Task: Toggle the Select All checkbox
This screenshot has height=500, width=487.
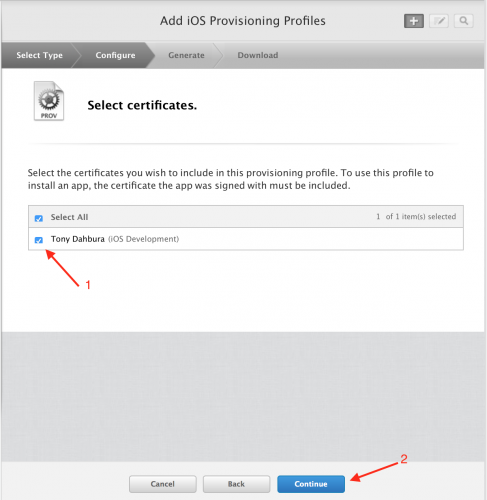Action: 39,218
